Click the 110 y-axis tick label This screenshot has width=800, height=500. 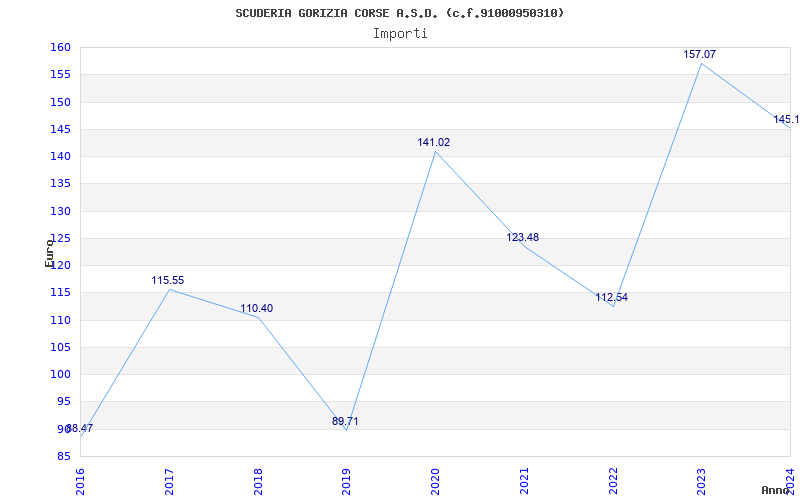click(60, 320)
